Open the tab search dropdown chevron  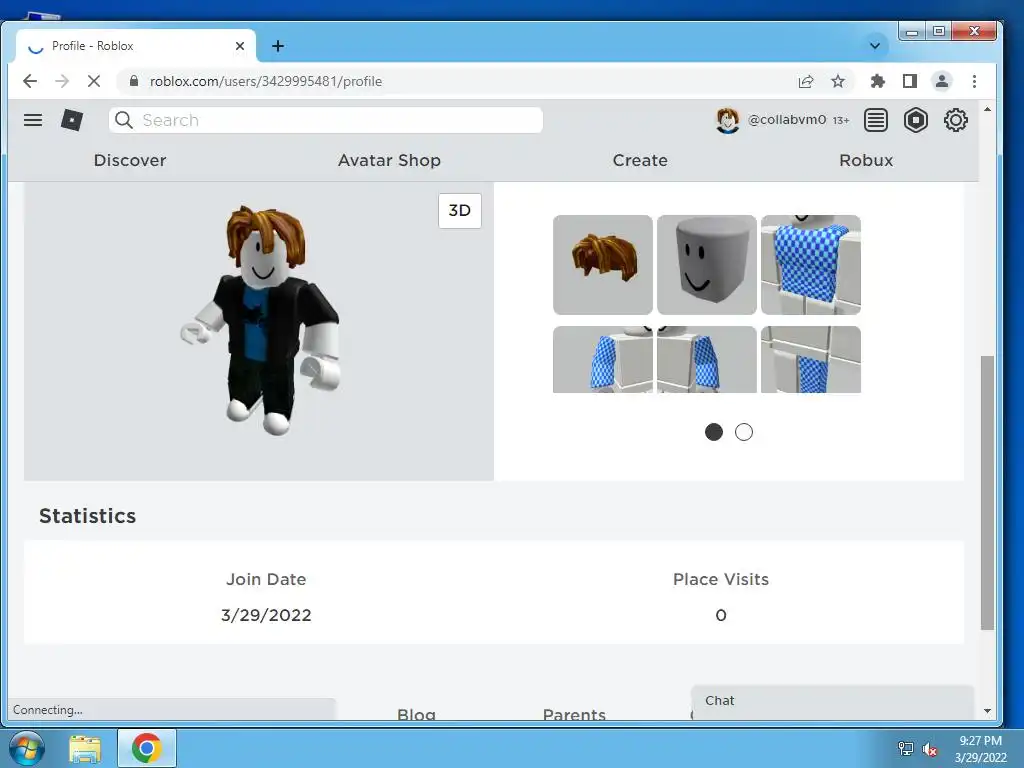click(x=875, y=46)
